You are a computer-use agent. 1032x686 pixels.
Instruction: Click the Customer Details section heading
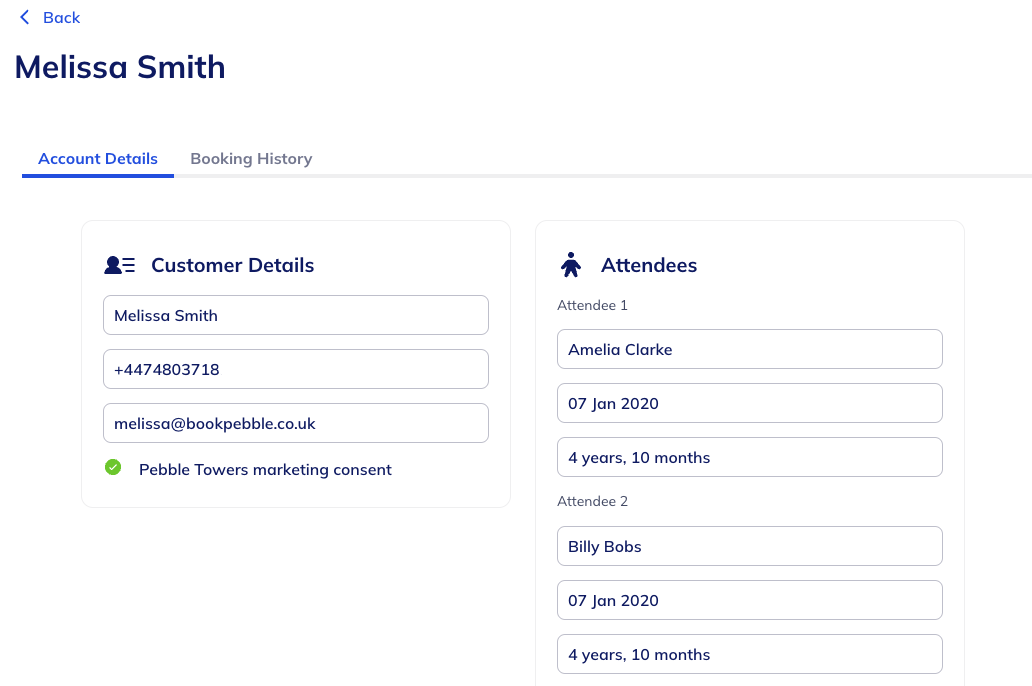click(232, 266)
